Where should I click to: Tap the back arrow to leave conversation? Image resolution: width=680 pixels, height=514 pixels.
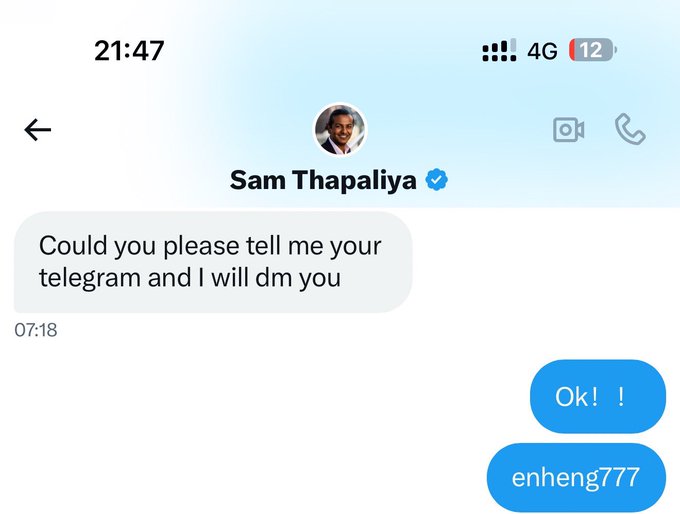[38, 130]
